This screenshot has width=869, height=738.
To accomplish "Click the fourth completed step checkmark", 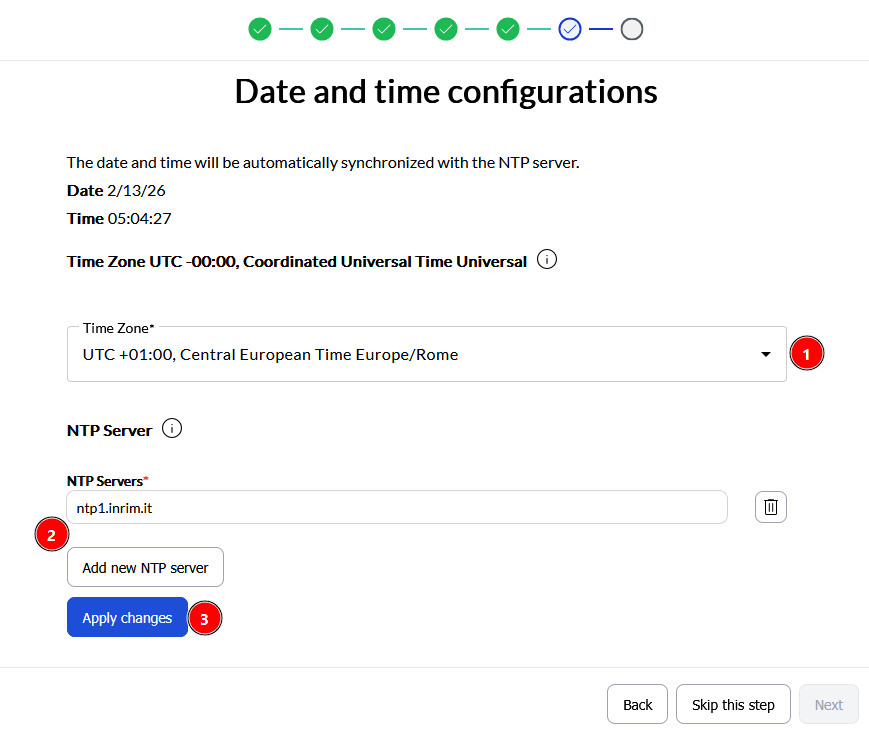I will pyautogui.click(x=446, y=29).
